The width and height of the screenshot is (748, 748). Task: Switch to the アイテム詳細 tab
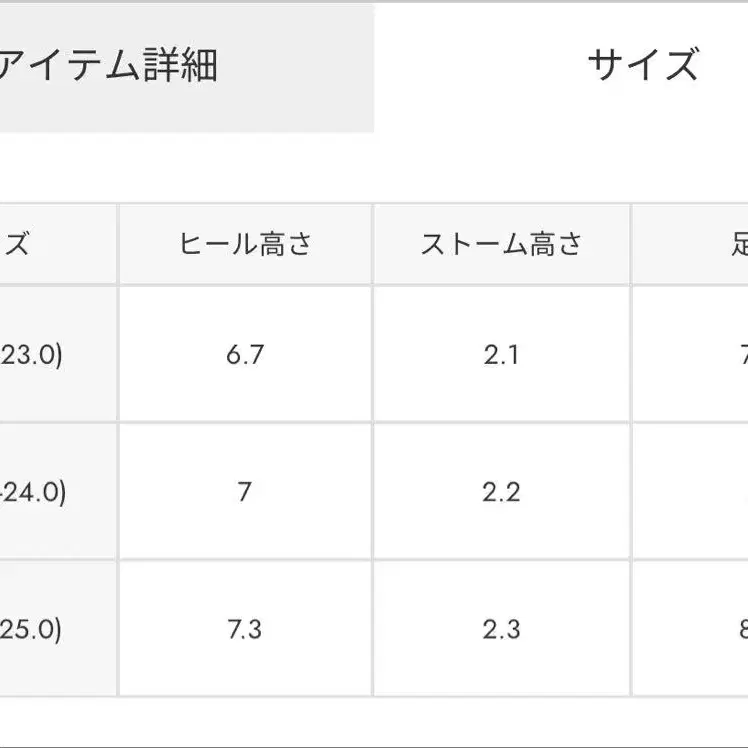(110, 66)
